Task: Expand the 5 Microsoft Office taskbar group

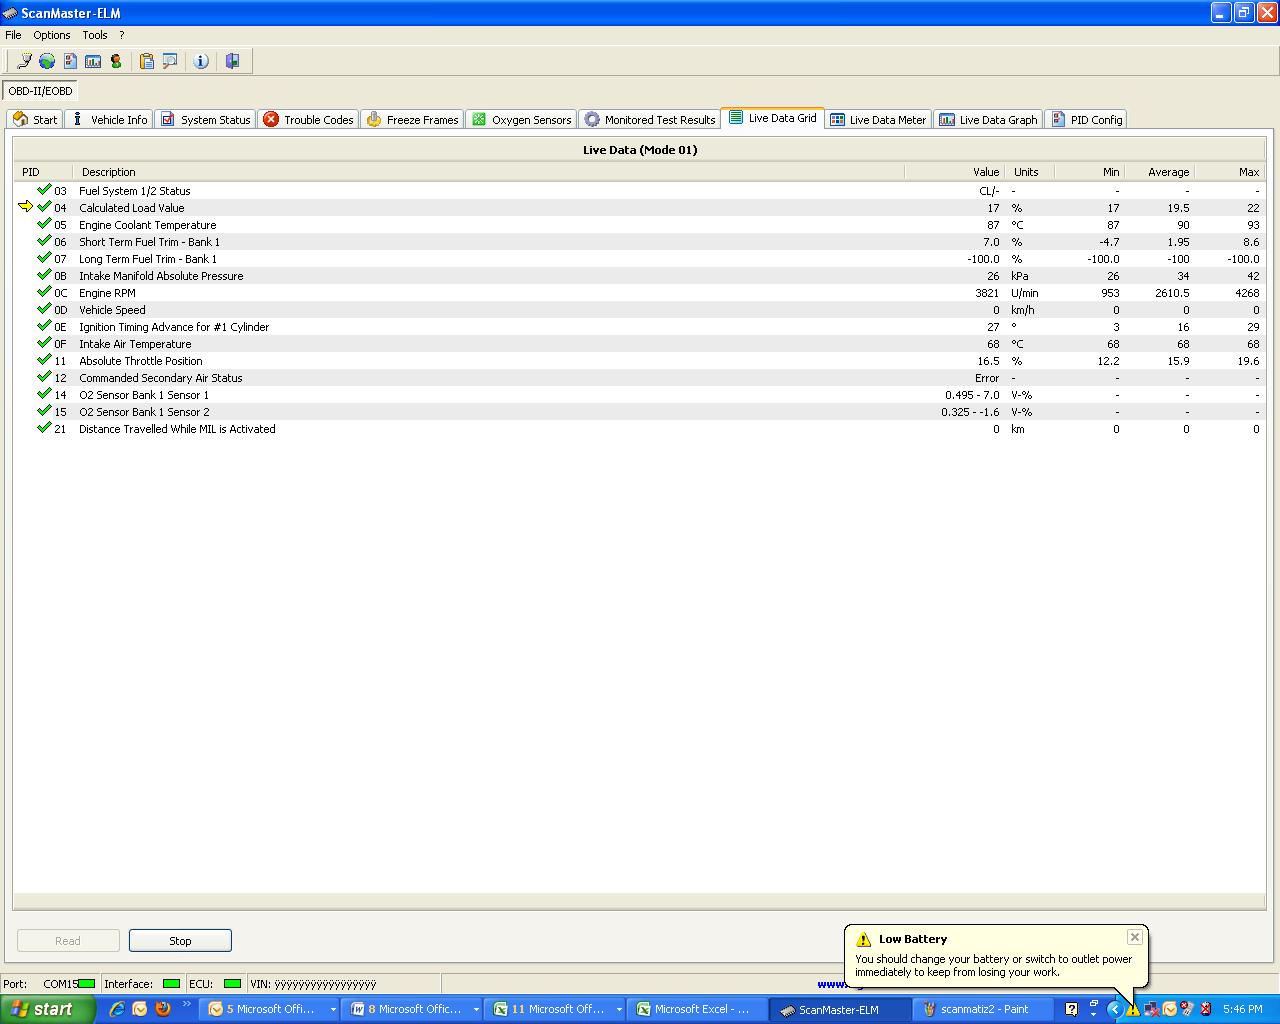Action: tap(333, 1010)
